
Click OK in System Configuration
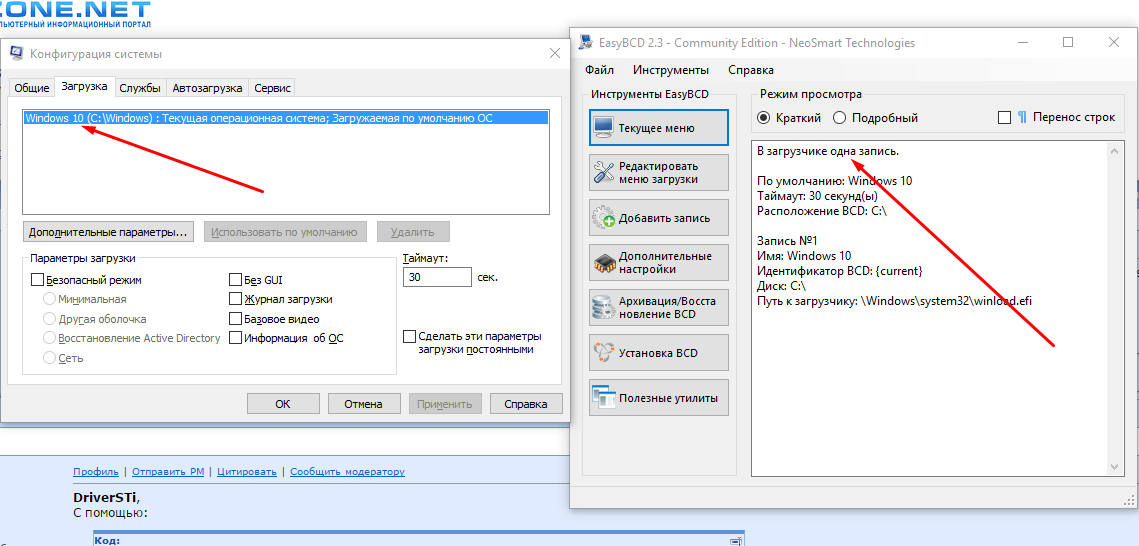283,404
